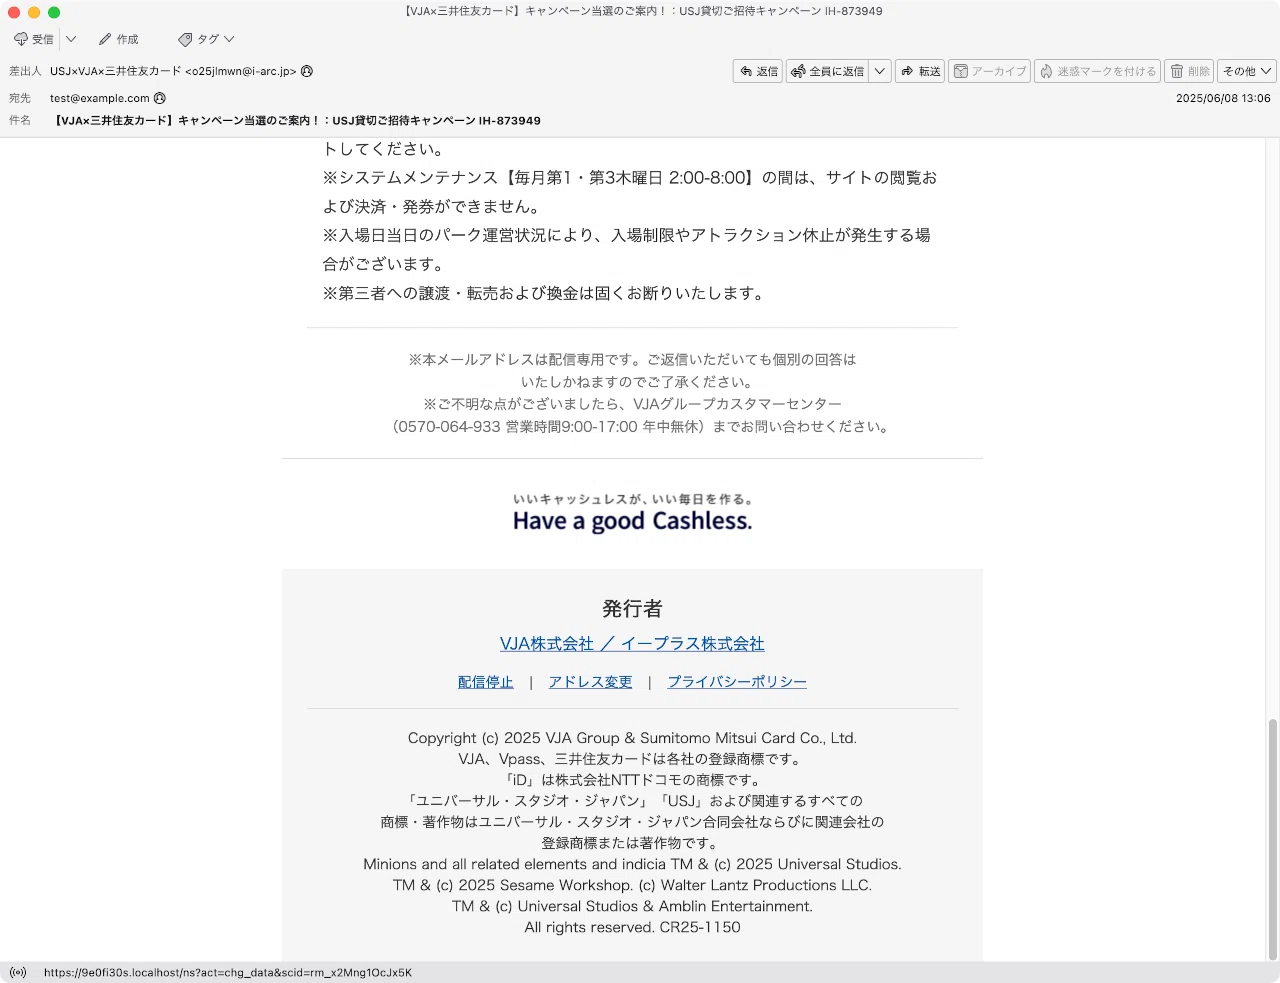
Task: Open the Tag (タグ) dropdown
Action: point(206,39)
